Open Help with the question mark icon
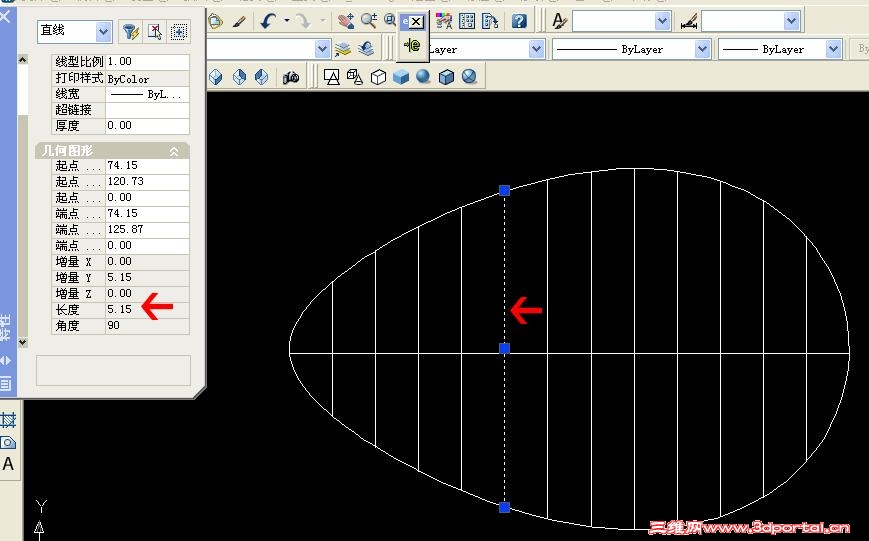Screen dimensions: 869x541 [x=519, y=21]
